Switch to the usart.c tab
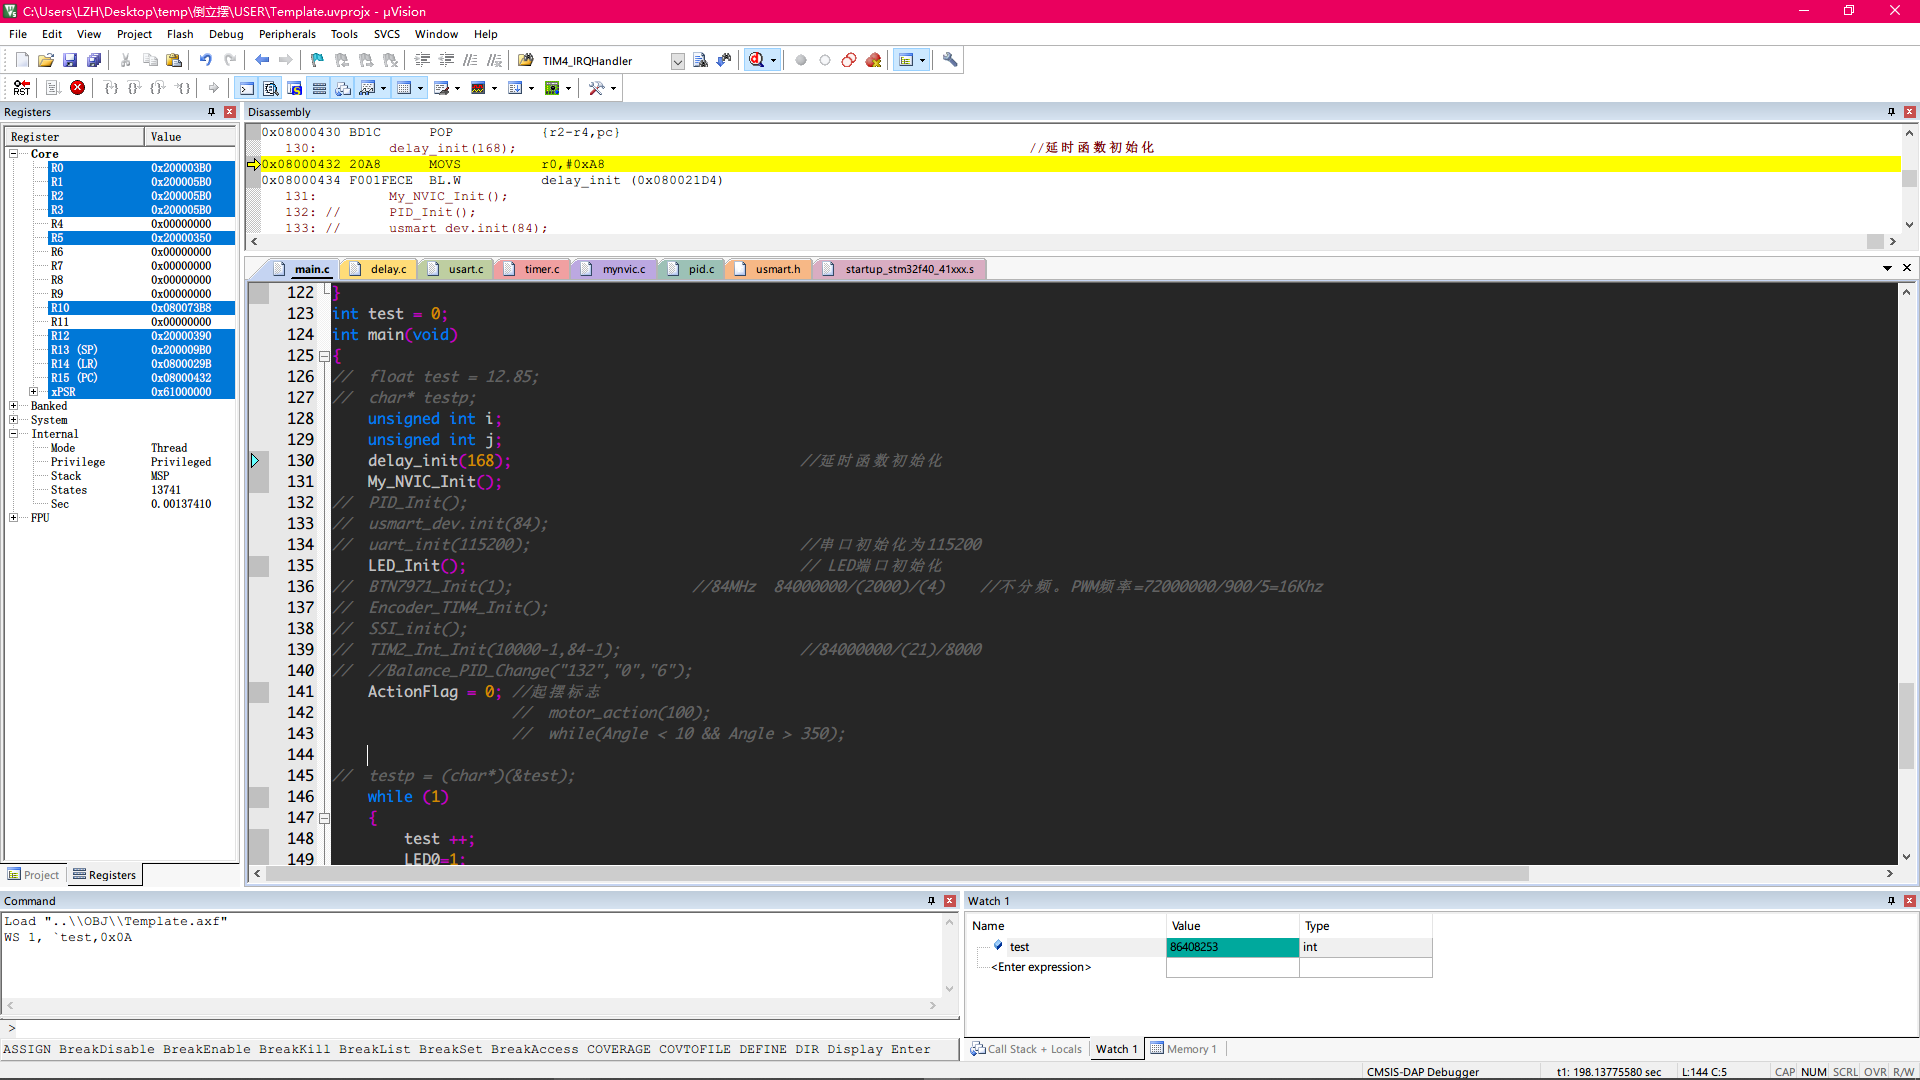Viewport: 1920px width, 1080px height. [x=463, y=269]
